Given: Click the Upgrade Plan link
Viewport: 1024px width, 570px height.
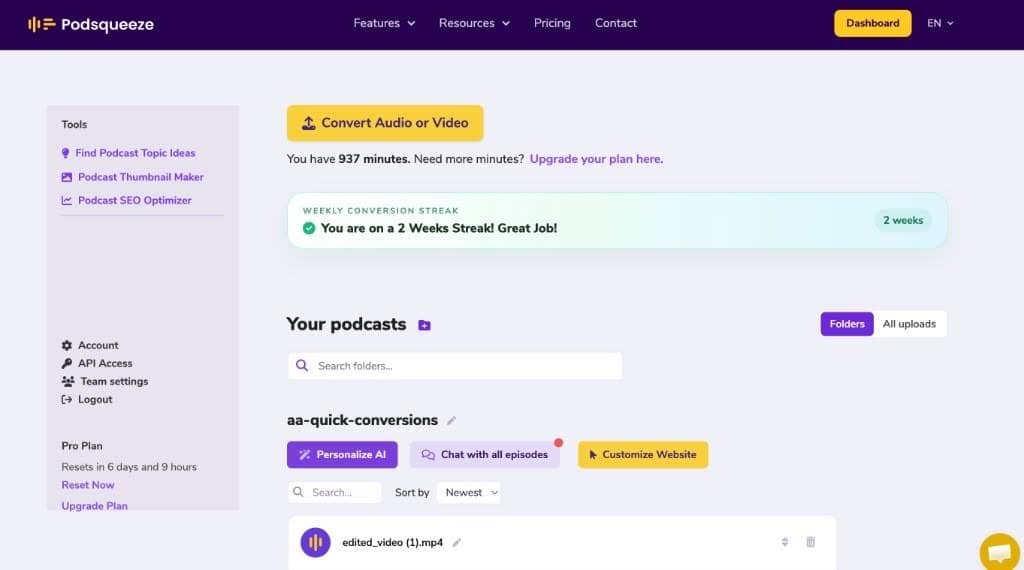Looking at the screenshot, I should coord(94,506).
